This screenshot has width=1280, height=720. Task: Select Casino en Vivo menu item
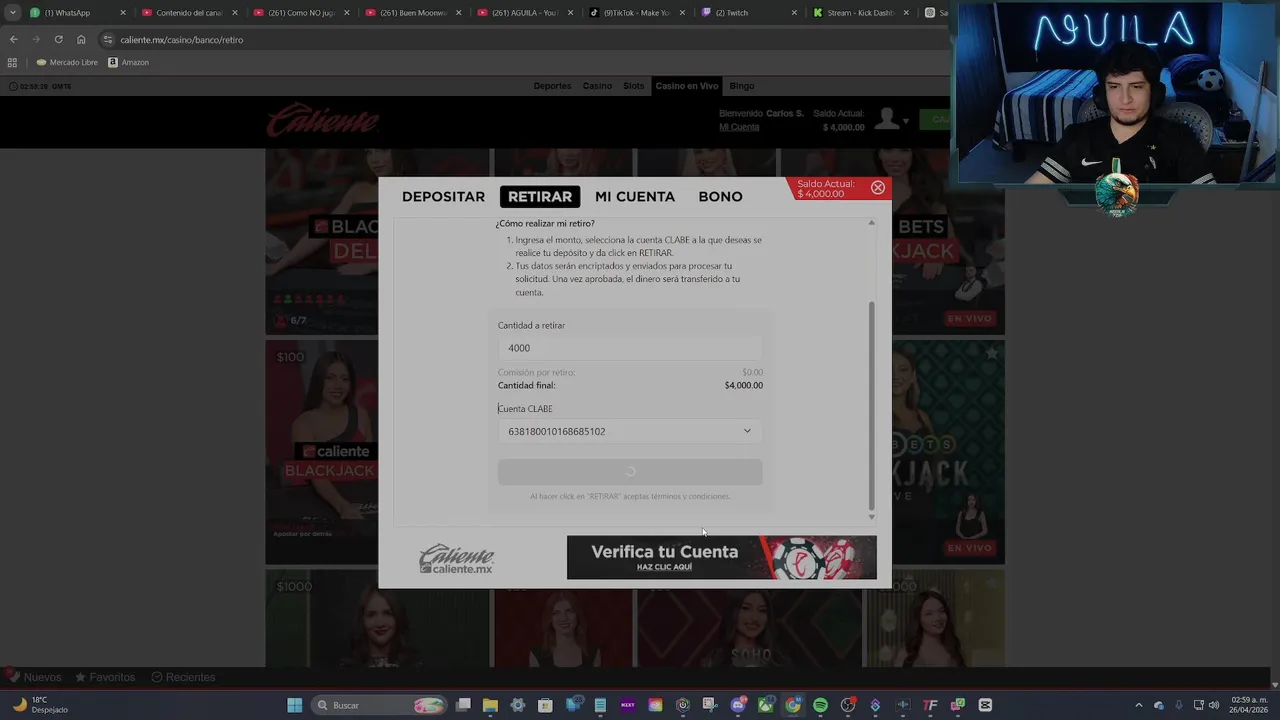[687, 86]
